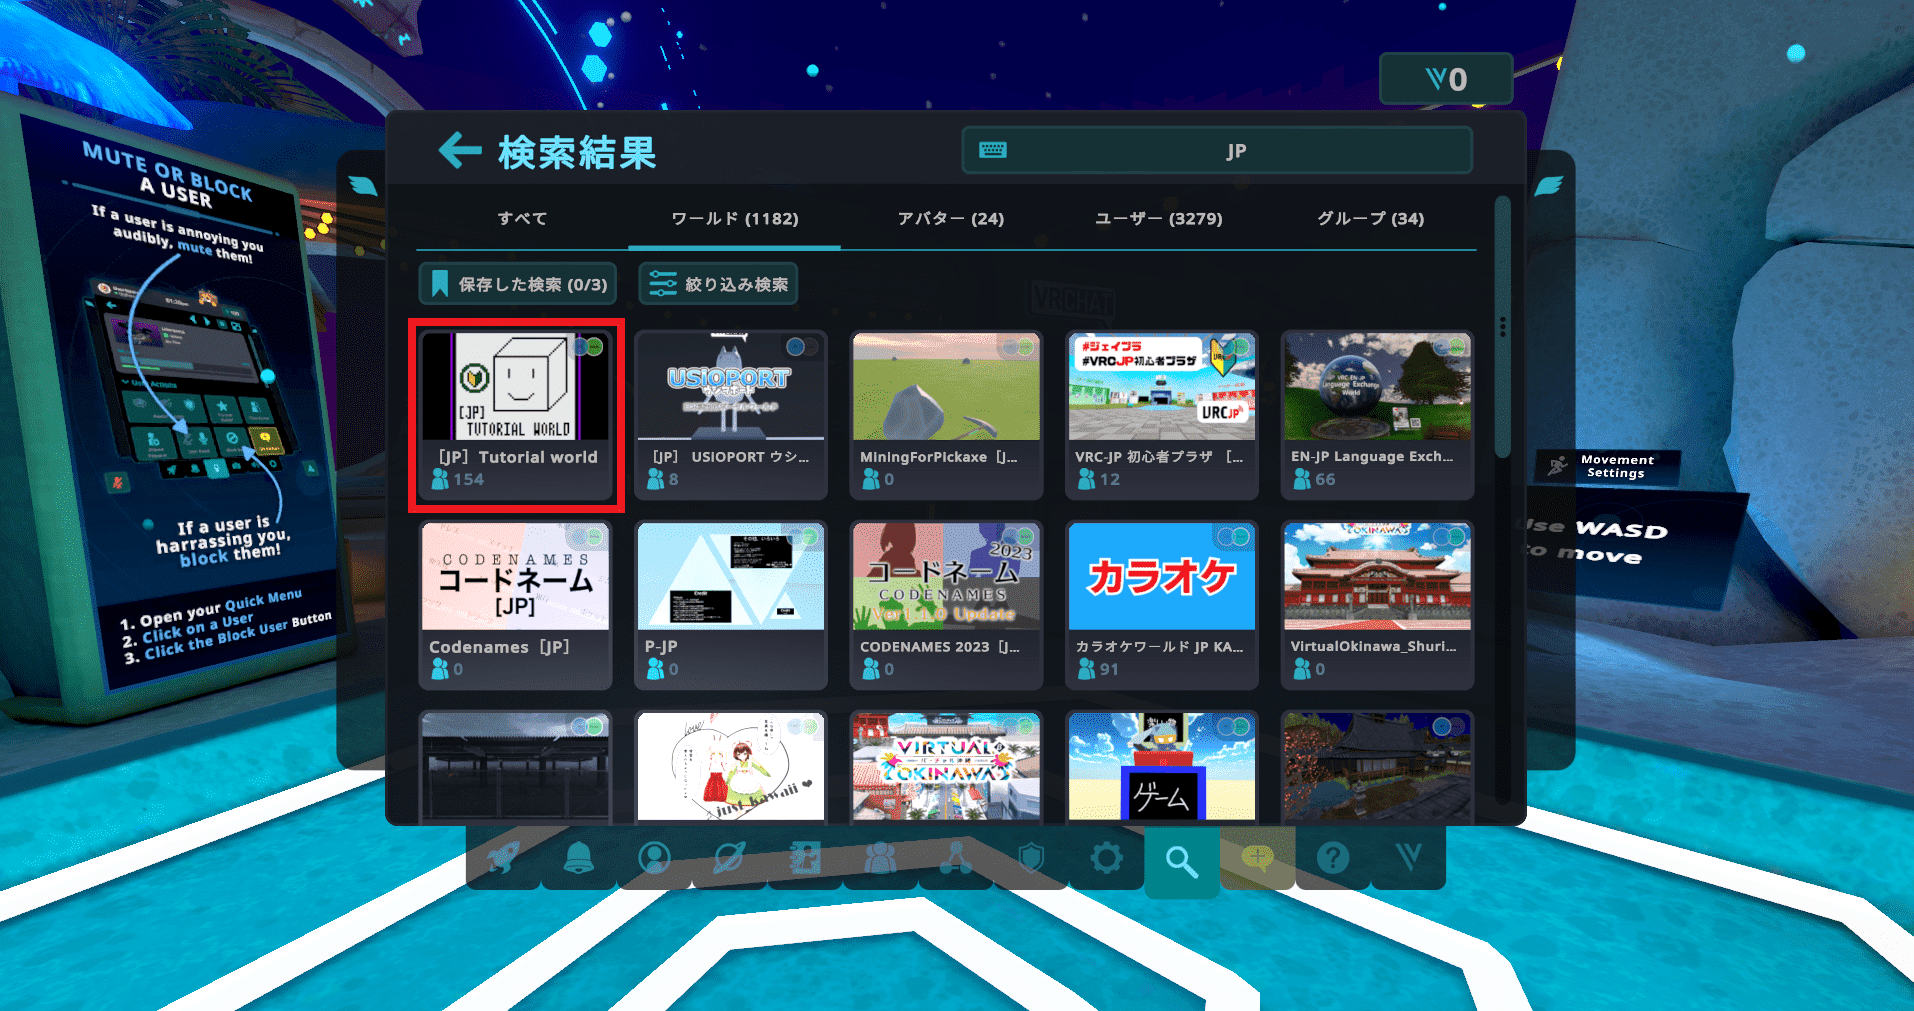1914x1011 pixels.
Task: Click the yellow feedback speech bubble icon
Action: (1258, 858)
